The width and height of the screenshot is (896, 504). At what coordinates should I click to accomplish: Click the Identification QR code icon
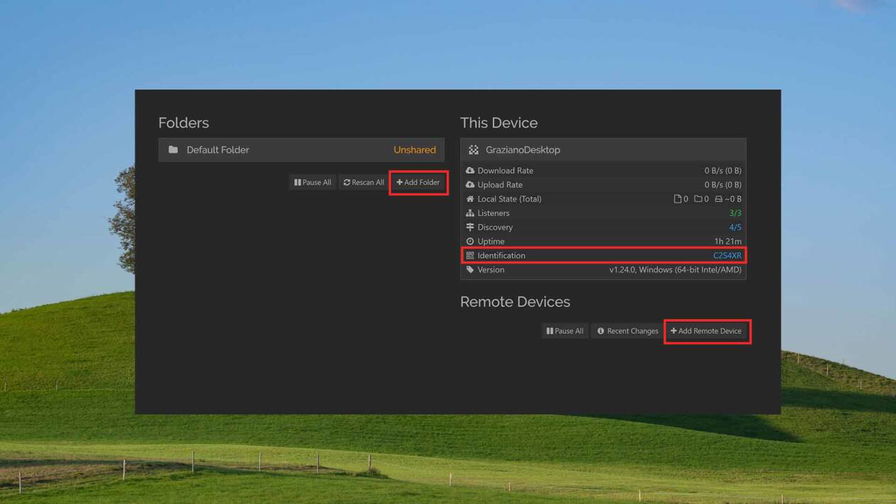(x=470, y=255)
